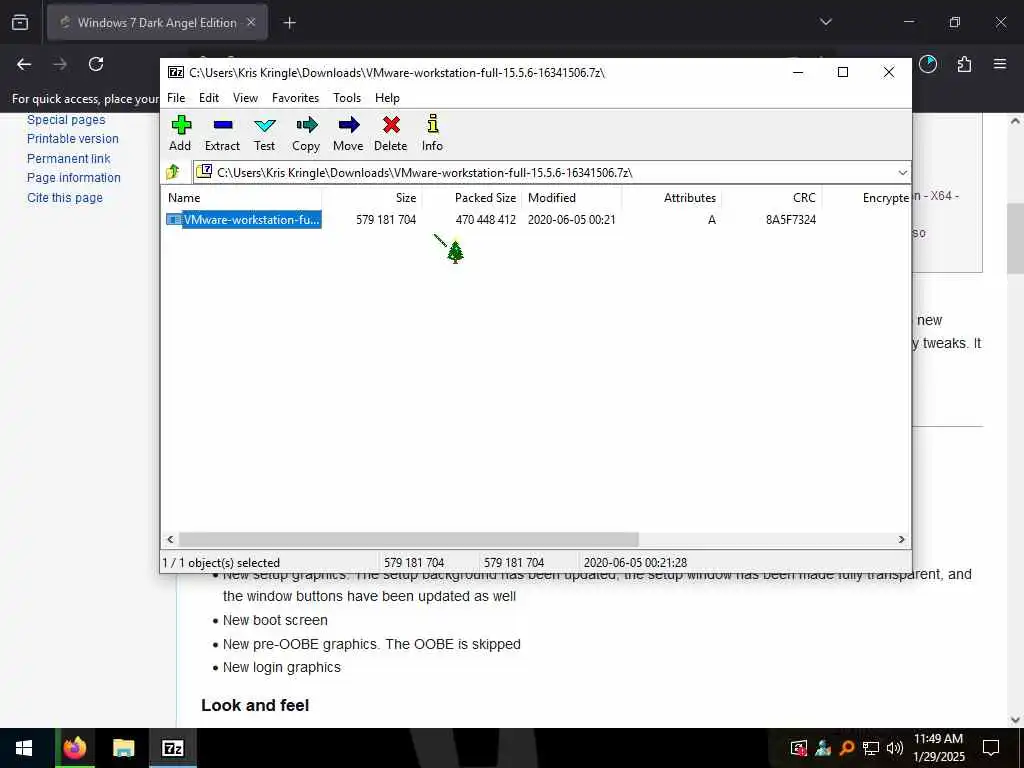The width and height of the screenshot is (1024, 768).
Task: Click the Firefox page vertical scrollbar thumb
Action: pos(1015,238)
